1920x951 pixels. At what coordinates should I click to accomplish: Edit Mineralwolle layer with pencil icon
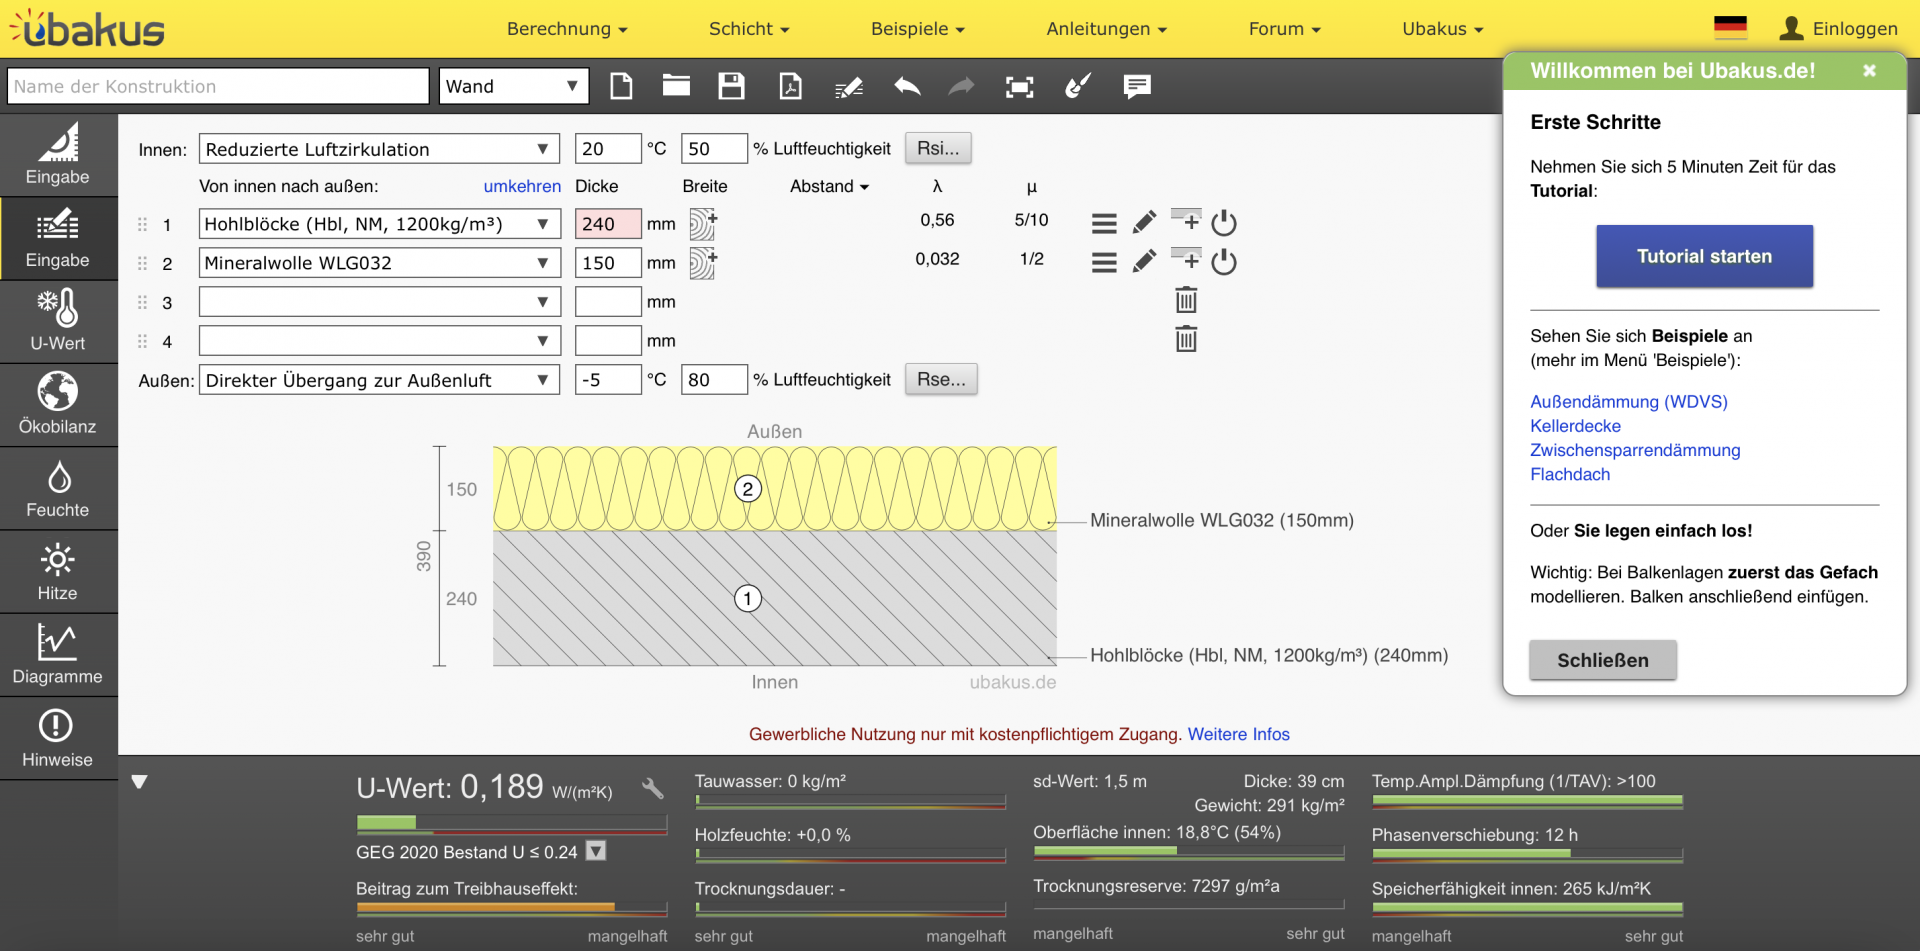(x=1144, y=262)
